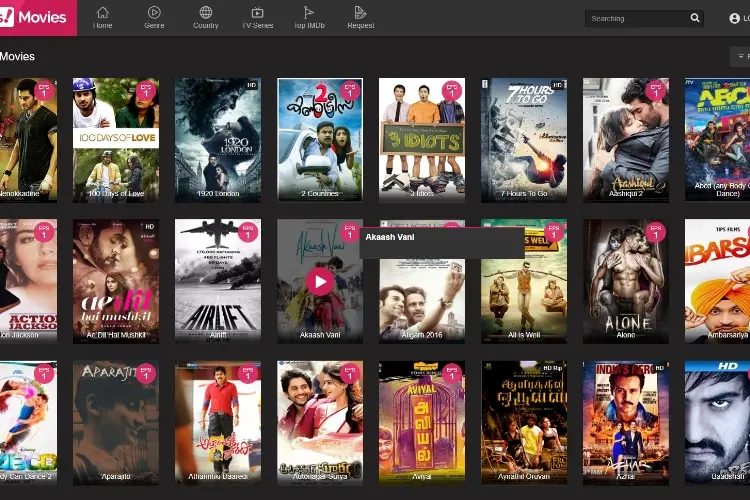Open the Azhar movie poster
The image size is (750, 500).
626,423
